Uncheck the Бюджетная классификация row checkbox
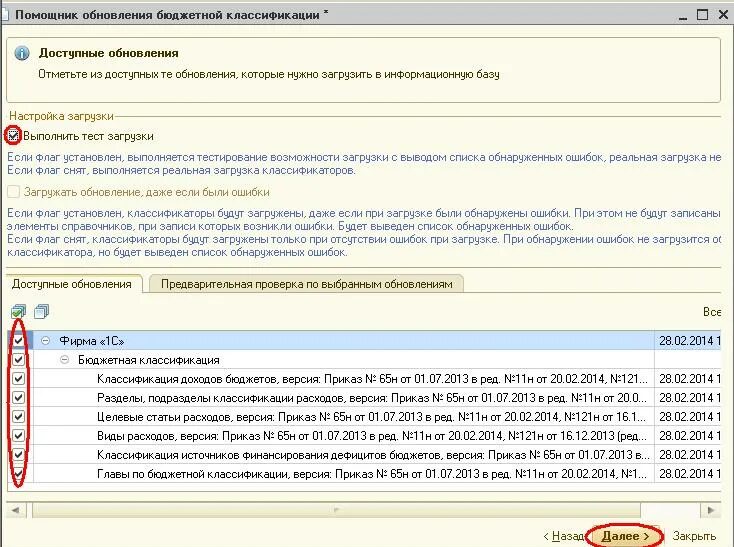Viewport: 734px width, 547px height. click(18, 360)
